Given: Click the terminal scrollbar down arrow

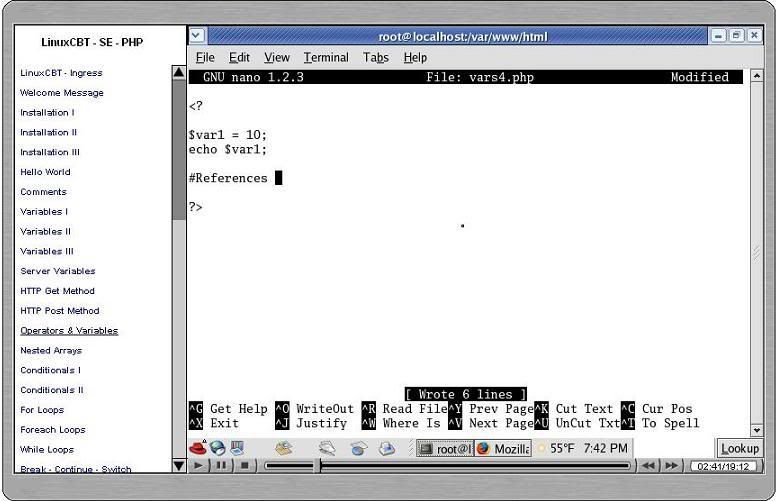Looking at the screenshot, I should point(756,430).
